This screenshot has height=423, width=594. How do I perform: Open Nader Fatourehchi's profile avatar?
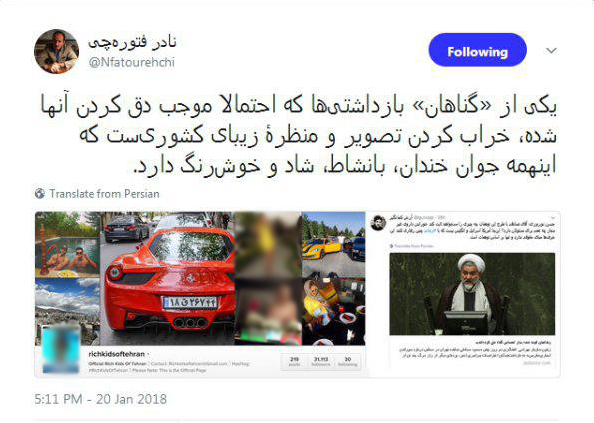pyautogui.click(x=56, y=51)
